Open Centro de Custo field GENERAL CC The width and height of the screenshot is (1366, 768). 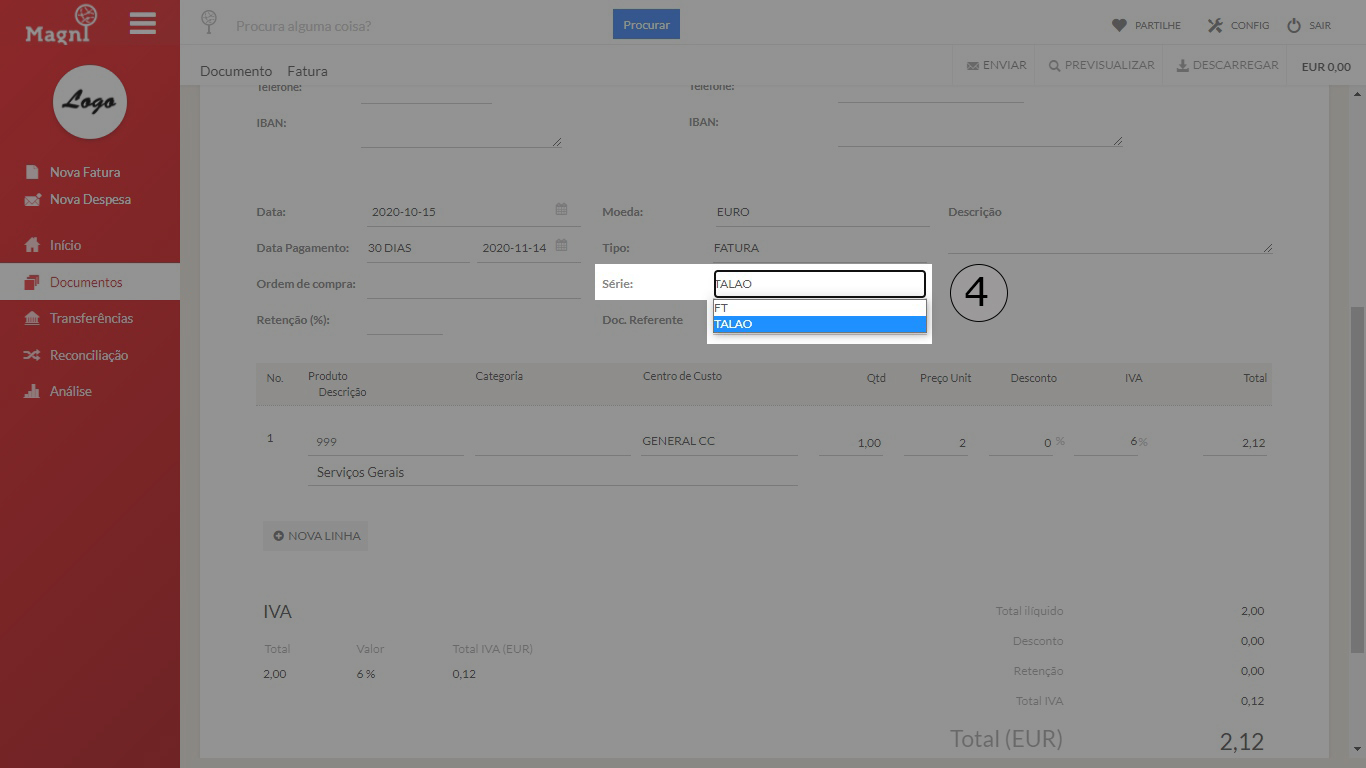(719, 441)
